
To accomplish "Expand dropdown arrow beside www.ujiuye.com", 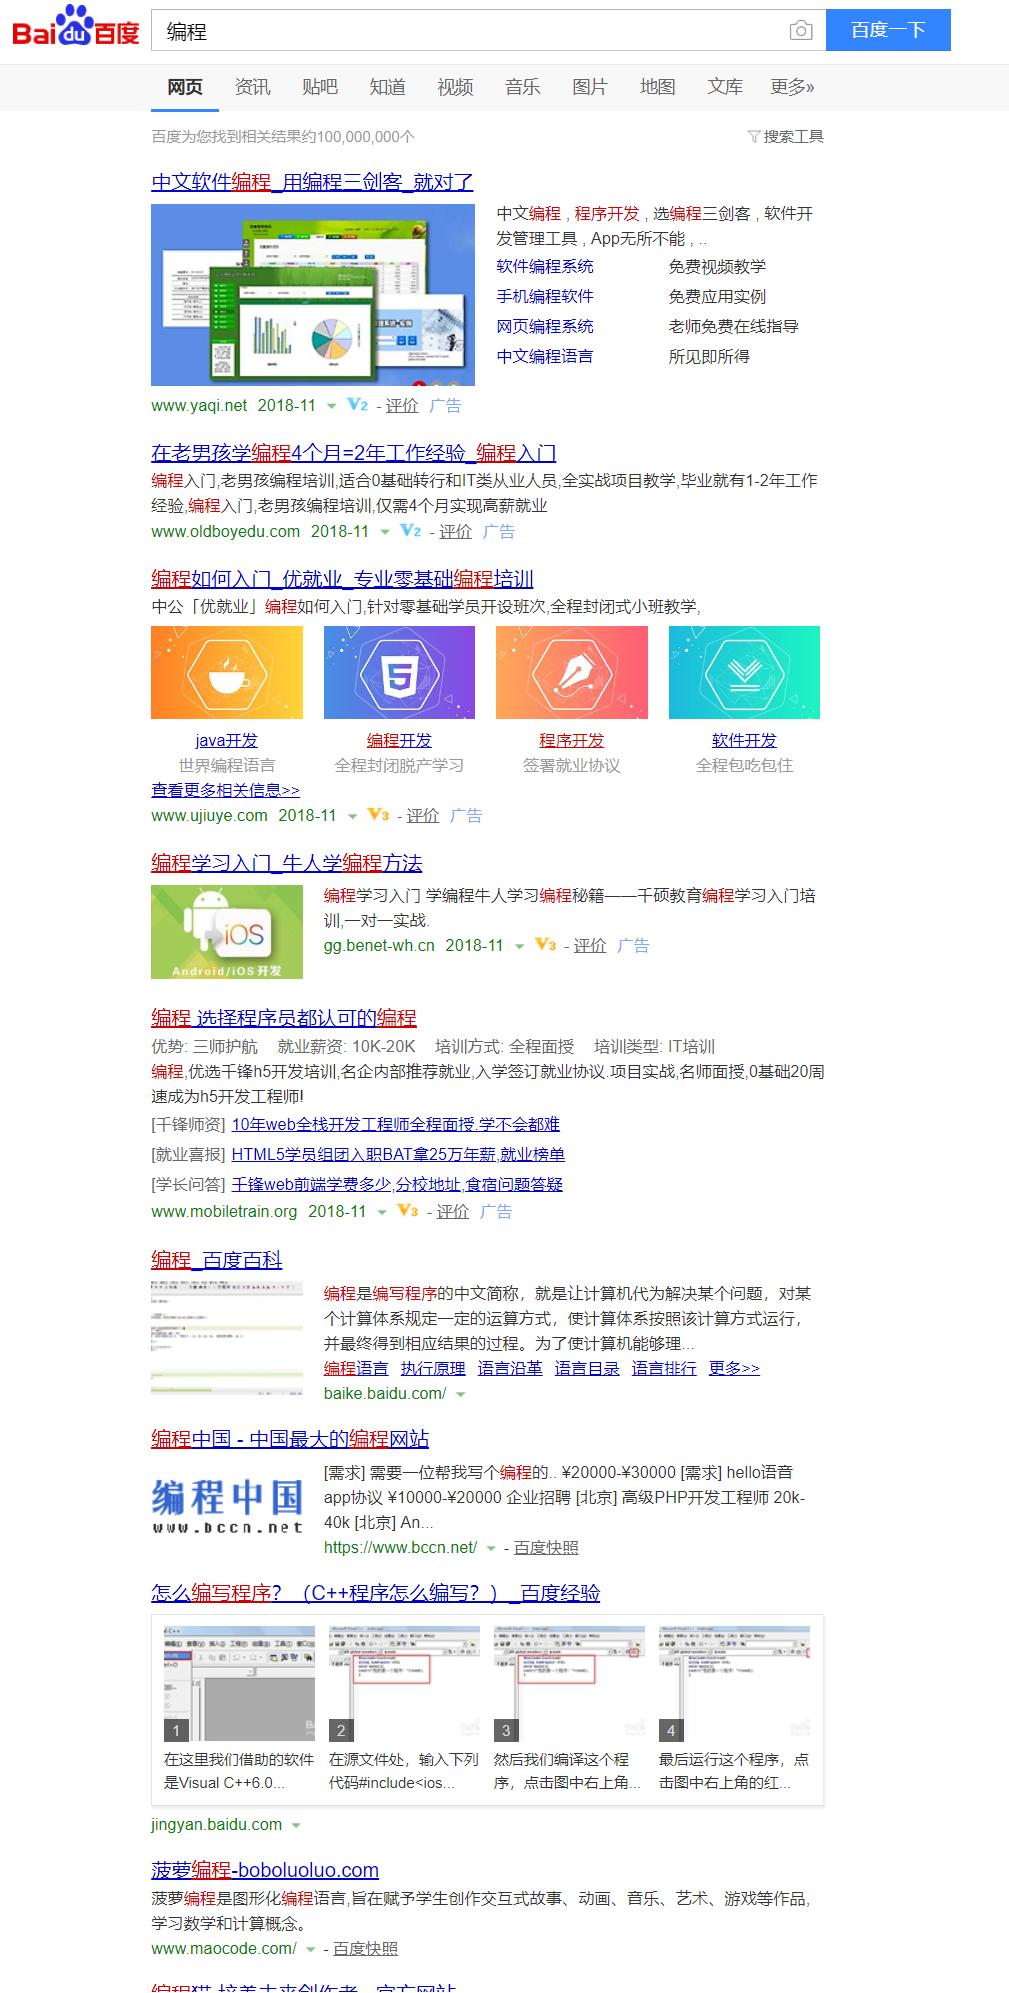I will (x=352, y=816).
